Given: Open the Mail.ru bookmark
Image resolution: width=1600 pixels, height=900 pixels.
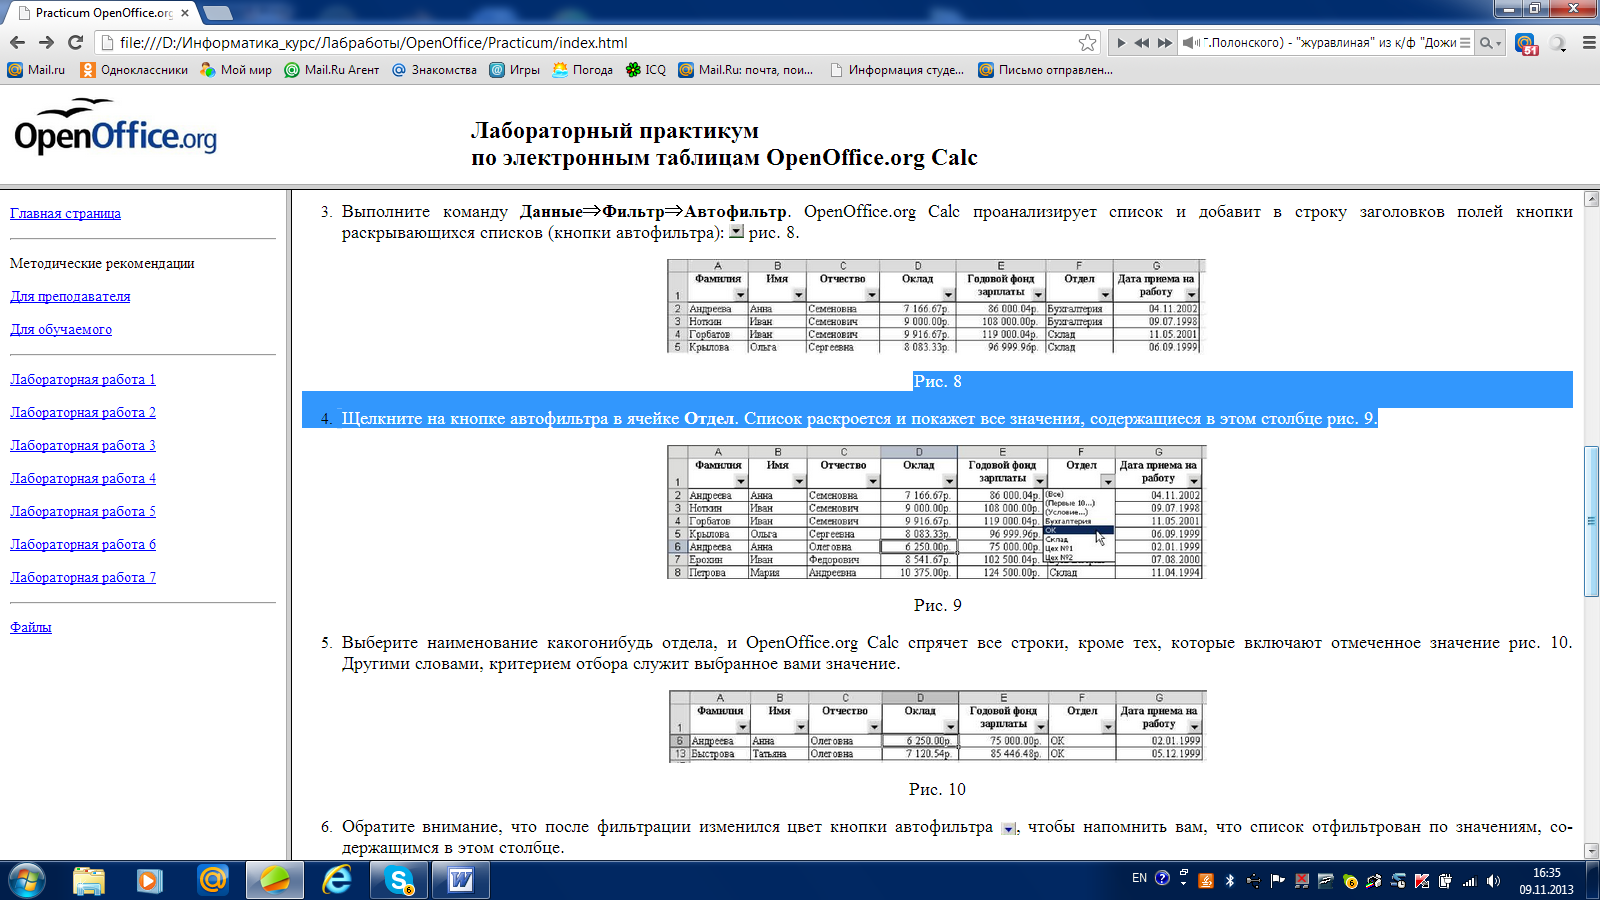Looking at the screenshot, I should (36, 70).
